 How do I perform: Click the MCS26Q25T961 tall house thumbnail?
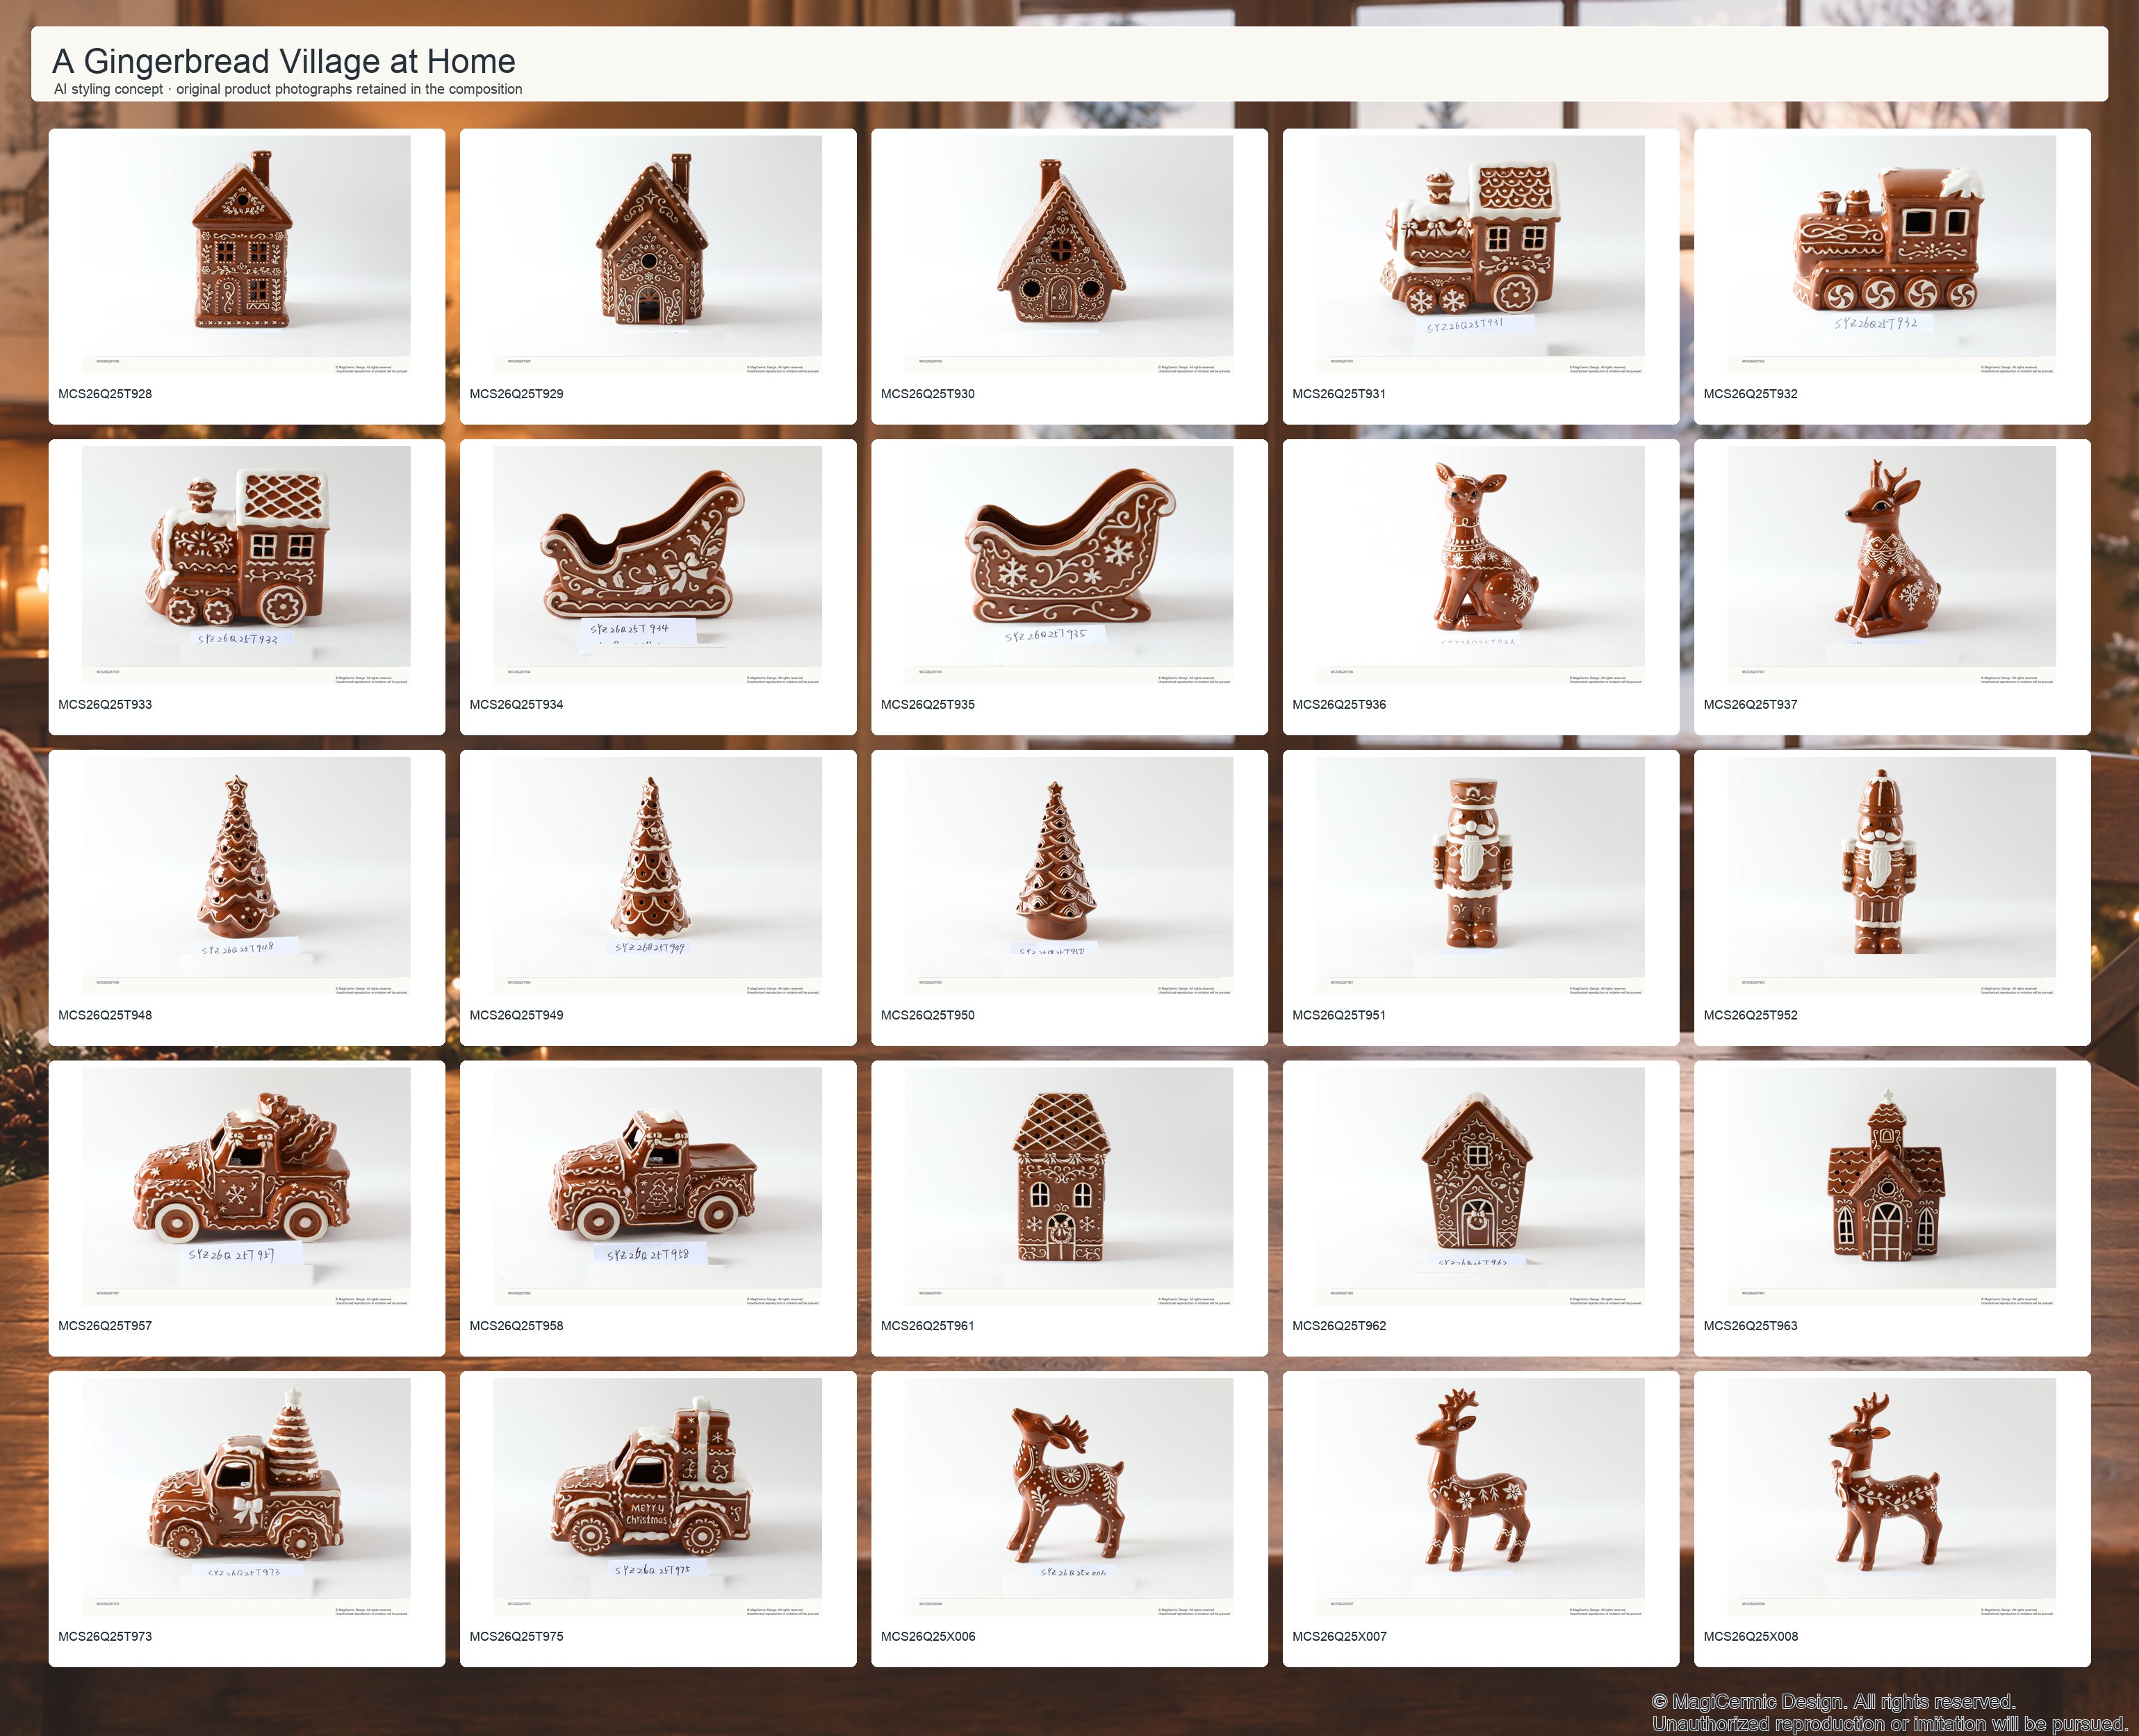click(1069, 1187)
